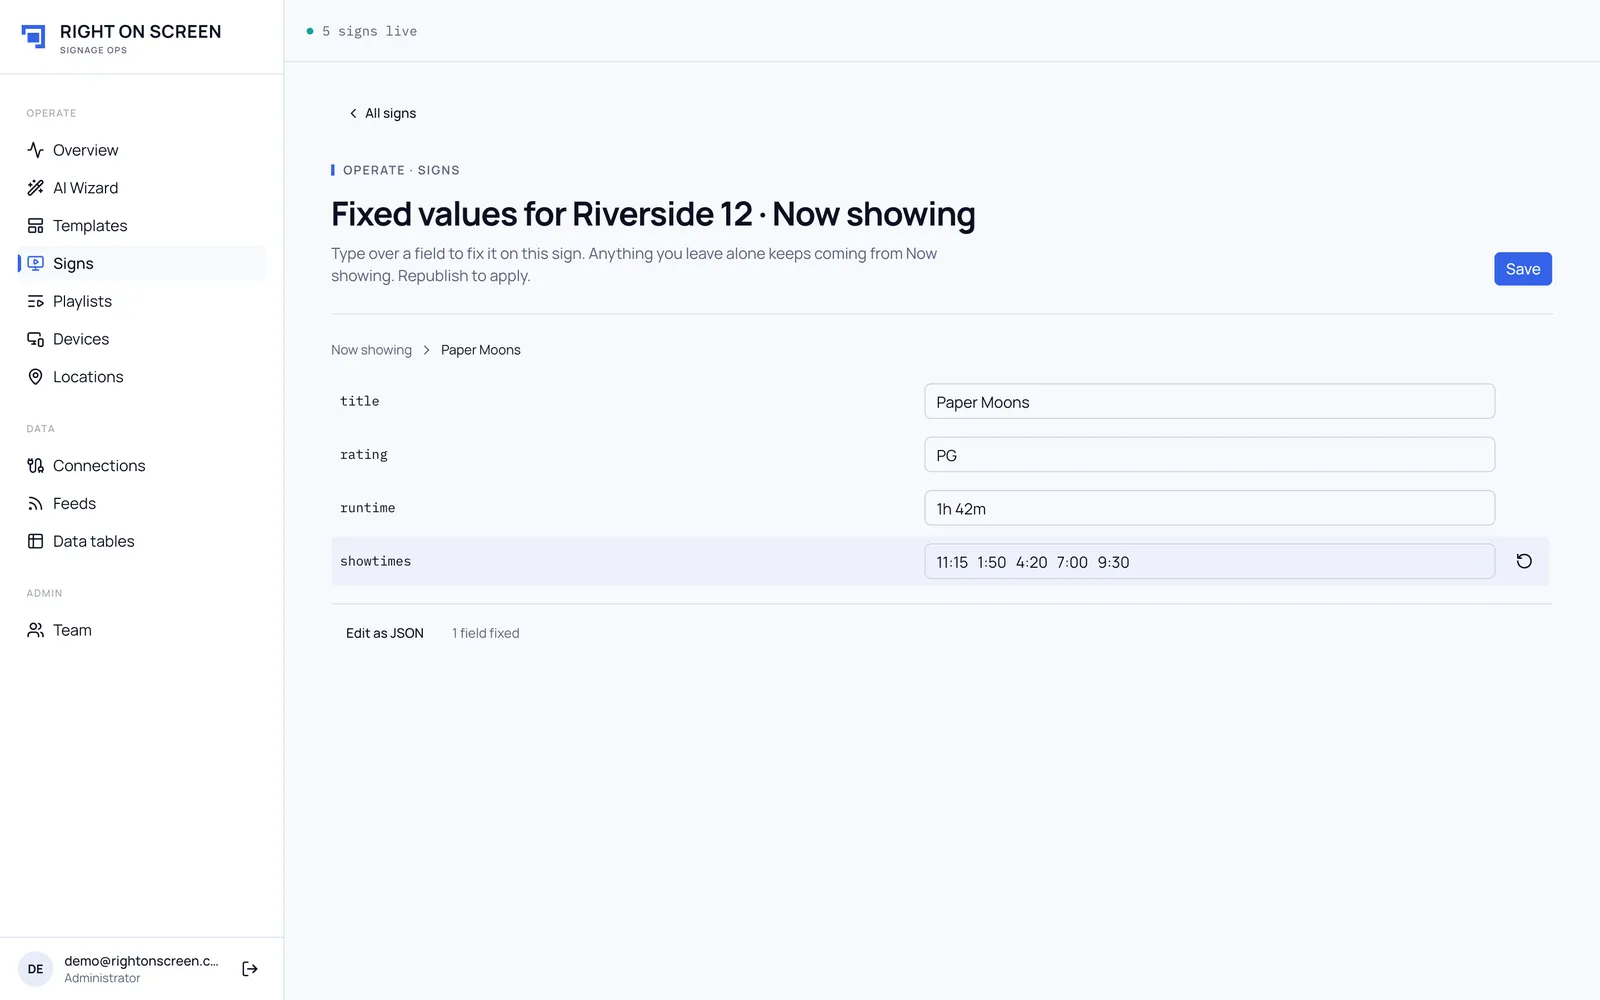Image resolution: width=1600 pixels, height=1000 pixels.
Task: Click the Signs monitor icon
Action: tap(35, 263)
